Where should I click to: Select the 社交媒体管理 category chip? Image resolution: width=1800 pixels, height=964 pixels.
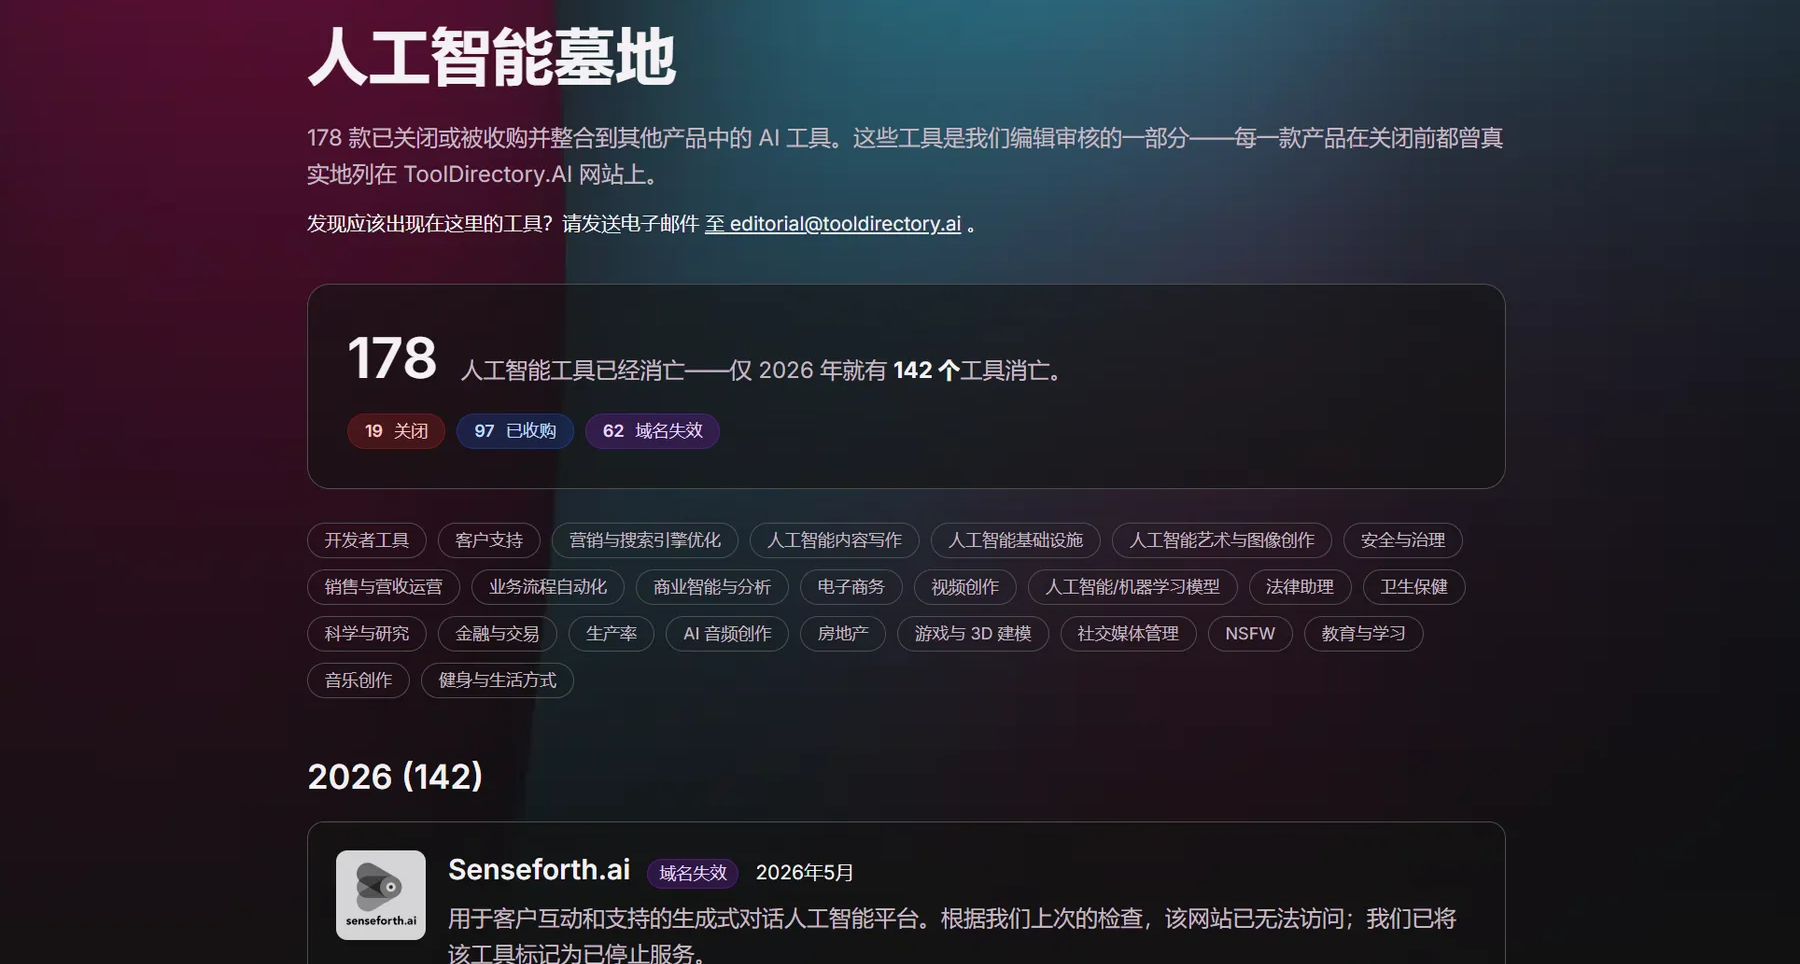[1128, 634]
